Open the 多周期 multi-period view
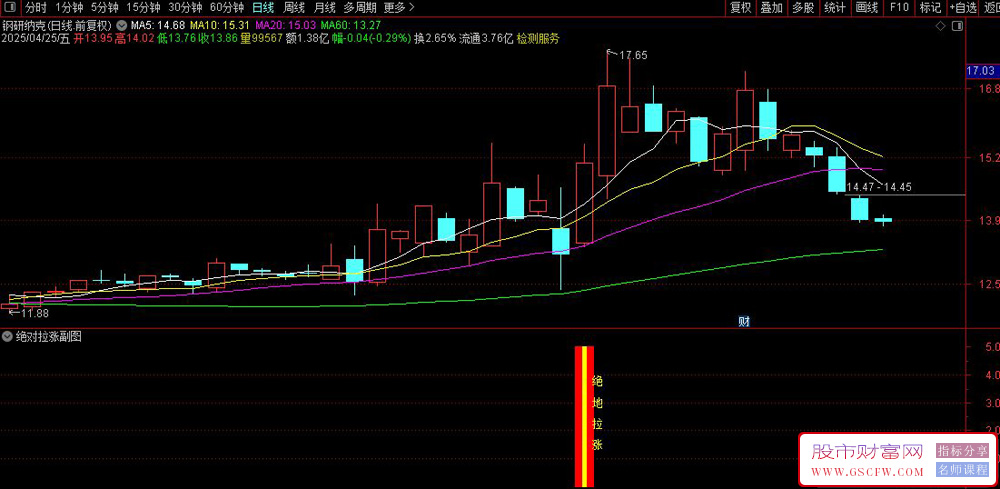Viewport: 1000px width, 489px height. click(x=360, y=8)
